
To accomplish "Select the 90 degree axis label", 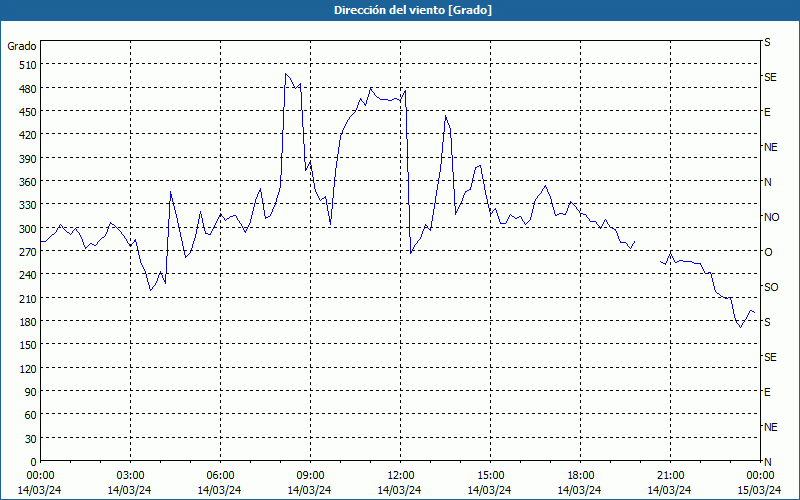I will (x=32, y=392).
